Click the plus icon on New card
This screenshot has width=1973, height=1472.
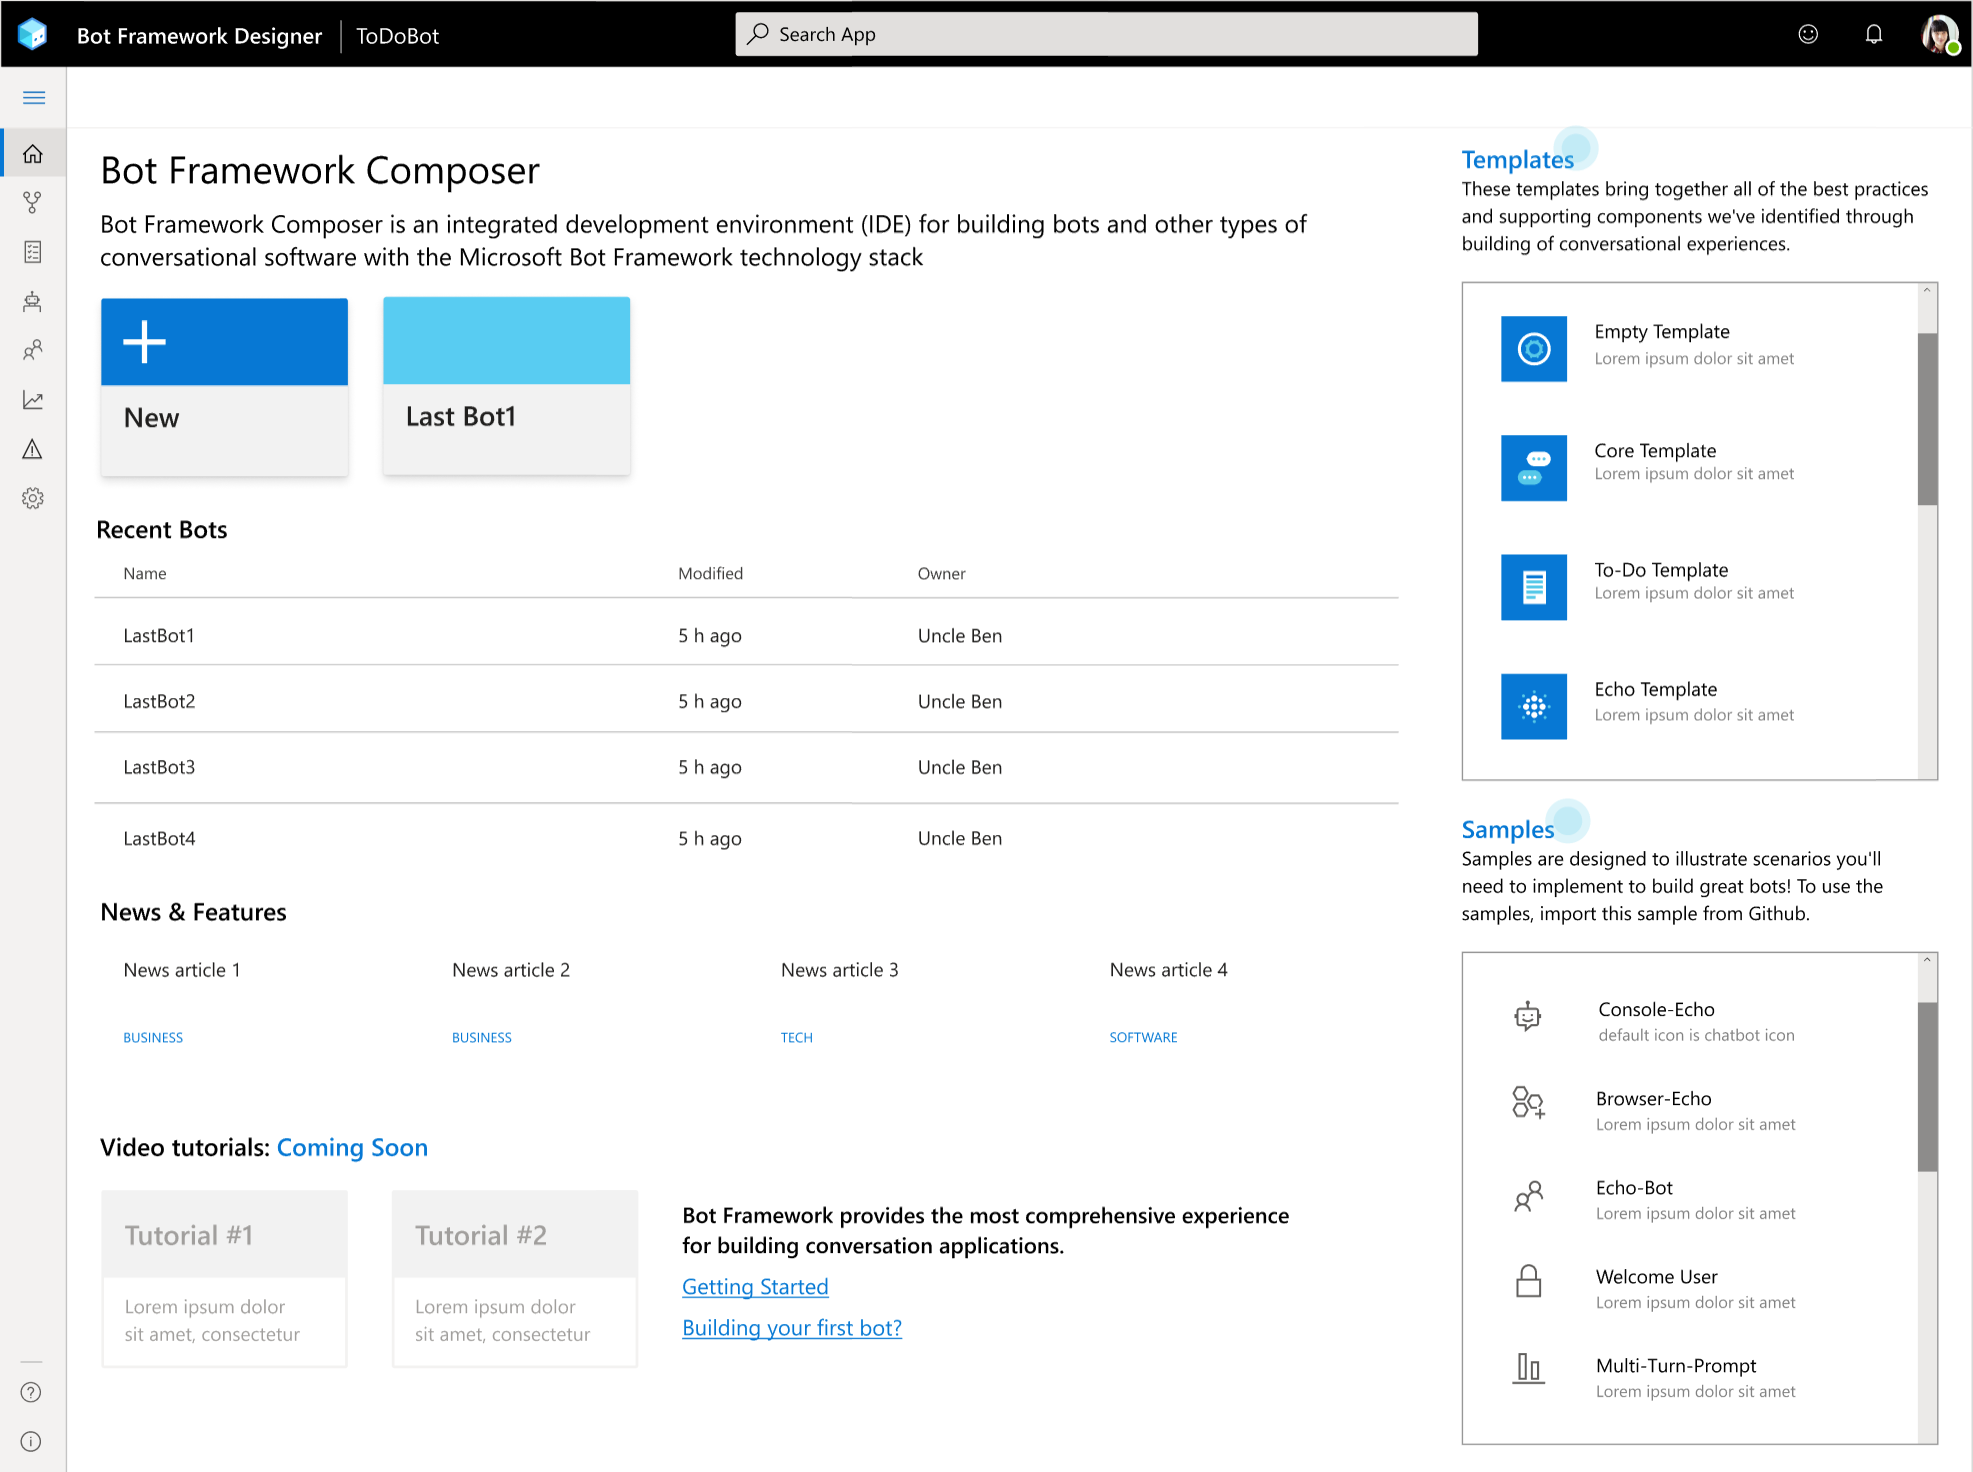pyautogui.click(x=144, y=342)
